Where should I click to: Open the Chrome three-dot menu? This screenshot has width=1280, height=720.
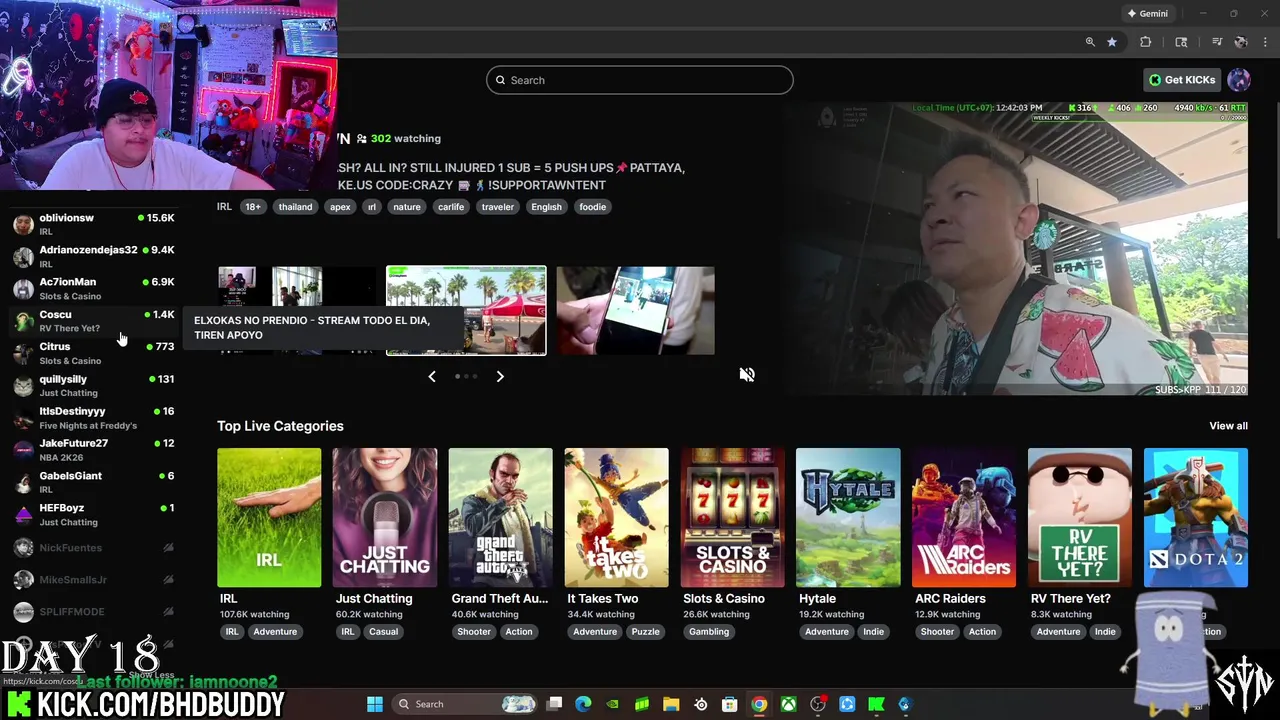pos(1266,42)
